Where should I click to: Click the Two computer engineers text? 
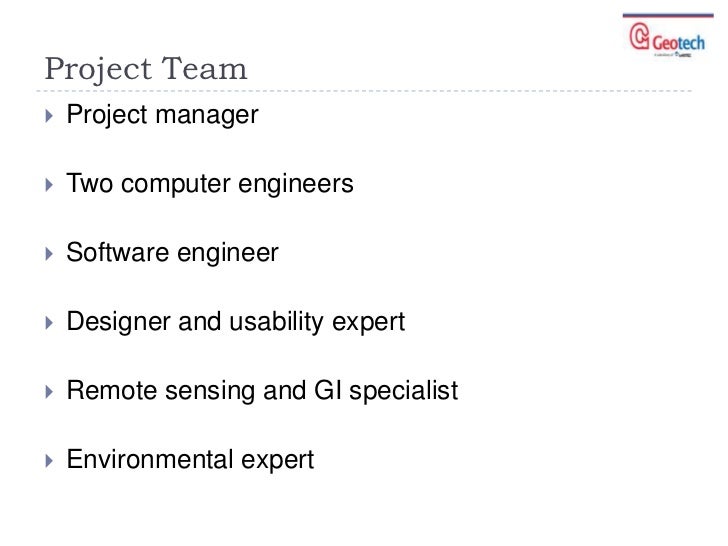(210, 183)
